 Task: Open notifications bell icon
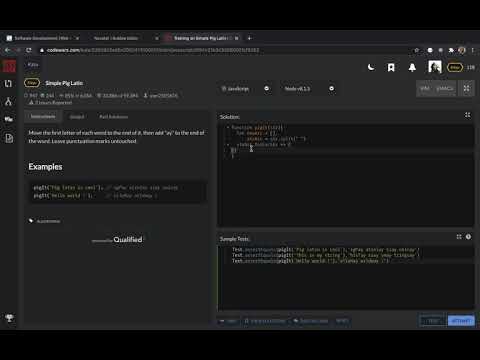pos(412,68)
